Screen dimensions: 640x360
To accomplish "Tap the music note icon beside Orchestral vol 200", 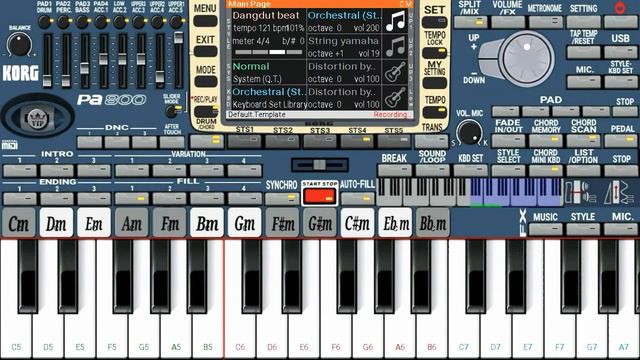I will (x=396, y=20).
